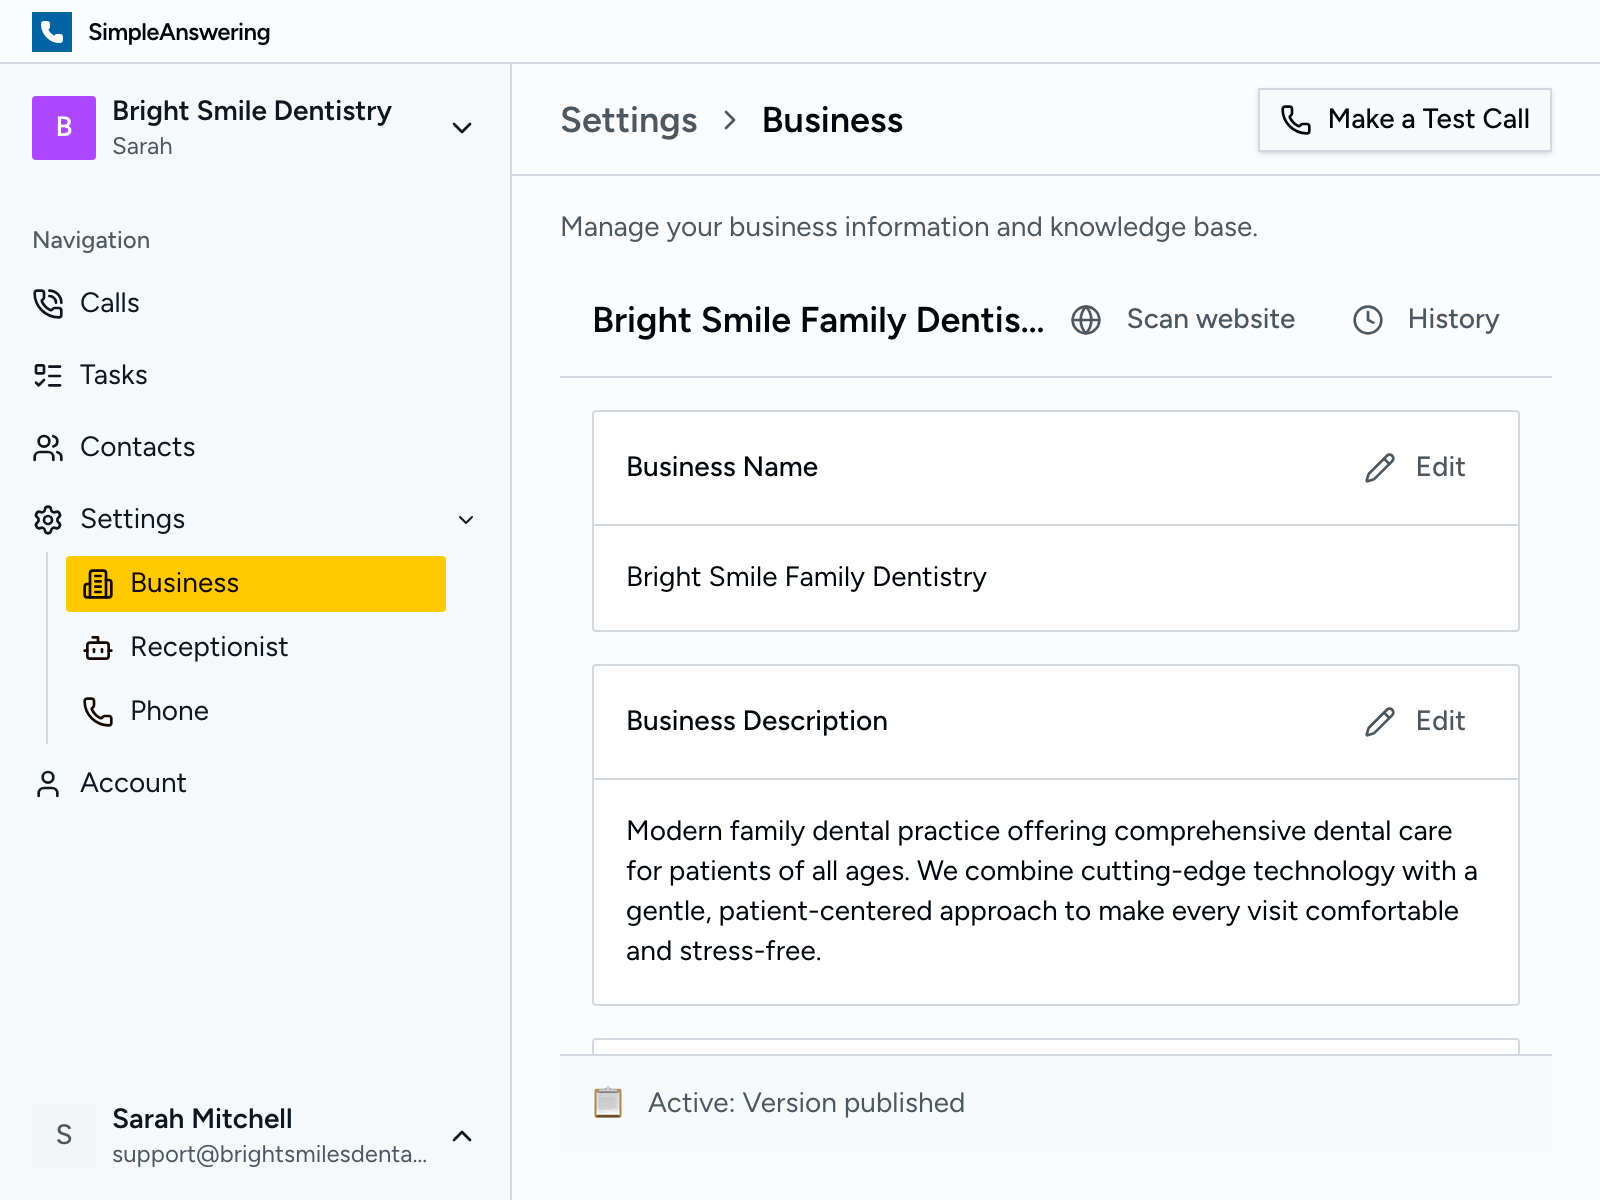This screenshot has width=1600, height=1200.
Task: Click the Contacts people icon
Action: tap(48, 447)
